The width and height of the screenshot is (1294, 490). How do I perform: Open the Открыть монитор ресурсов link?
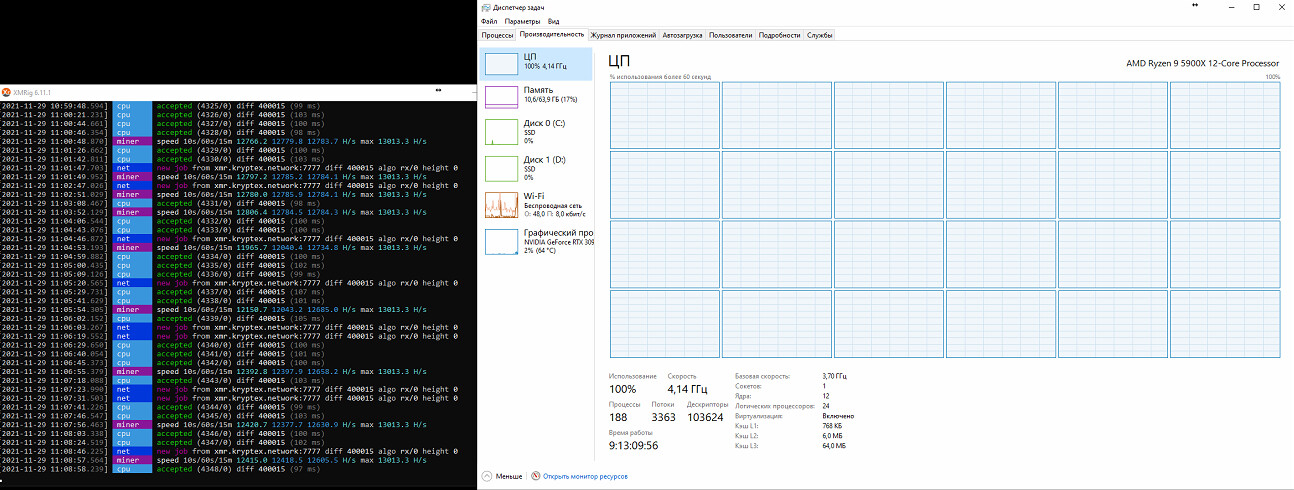click(585, 477)
